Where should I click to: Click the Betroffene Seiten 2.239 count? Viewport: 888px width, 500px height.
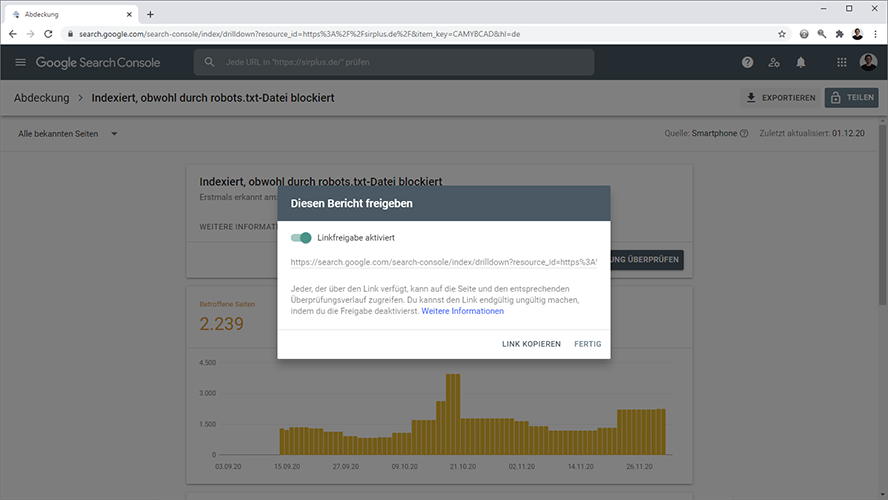pyautogui.click(x=221, y=324)
